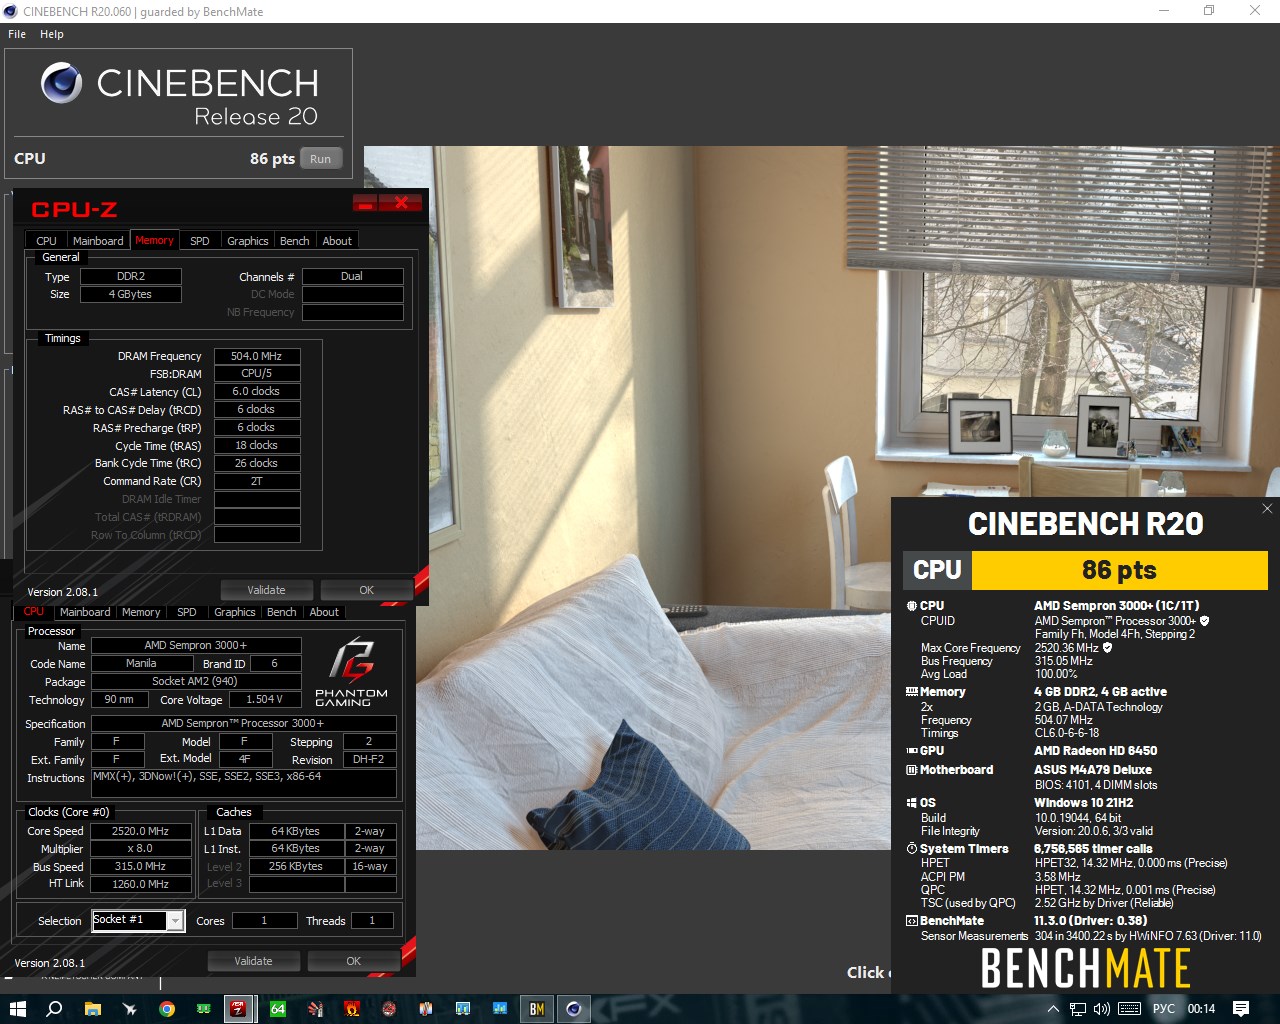The height and width of the screenshot is (1024, 1280).
Task: Click the Multiplier x 8.0 field
Action: (x=140, y=849)
